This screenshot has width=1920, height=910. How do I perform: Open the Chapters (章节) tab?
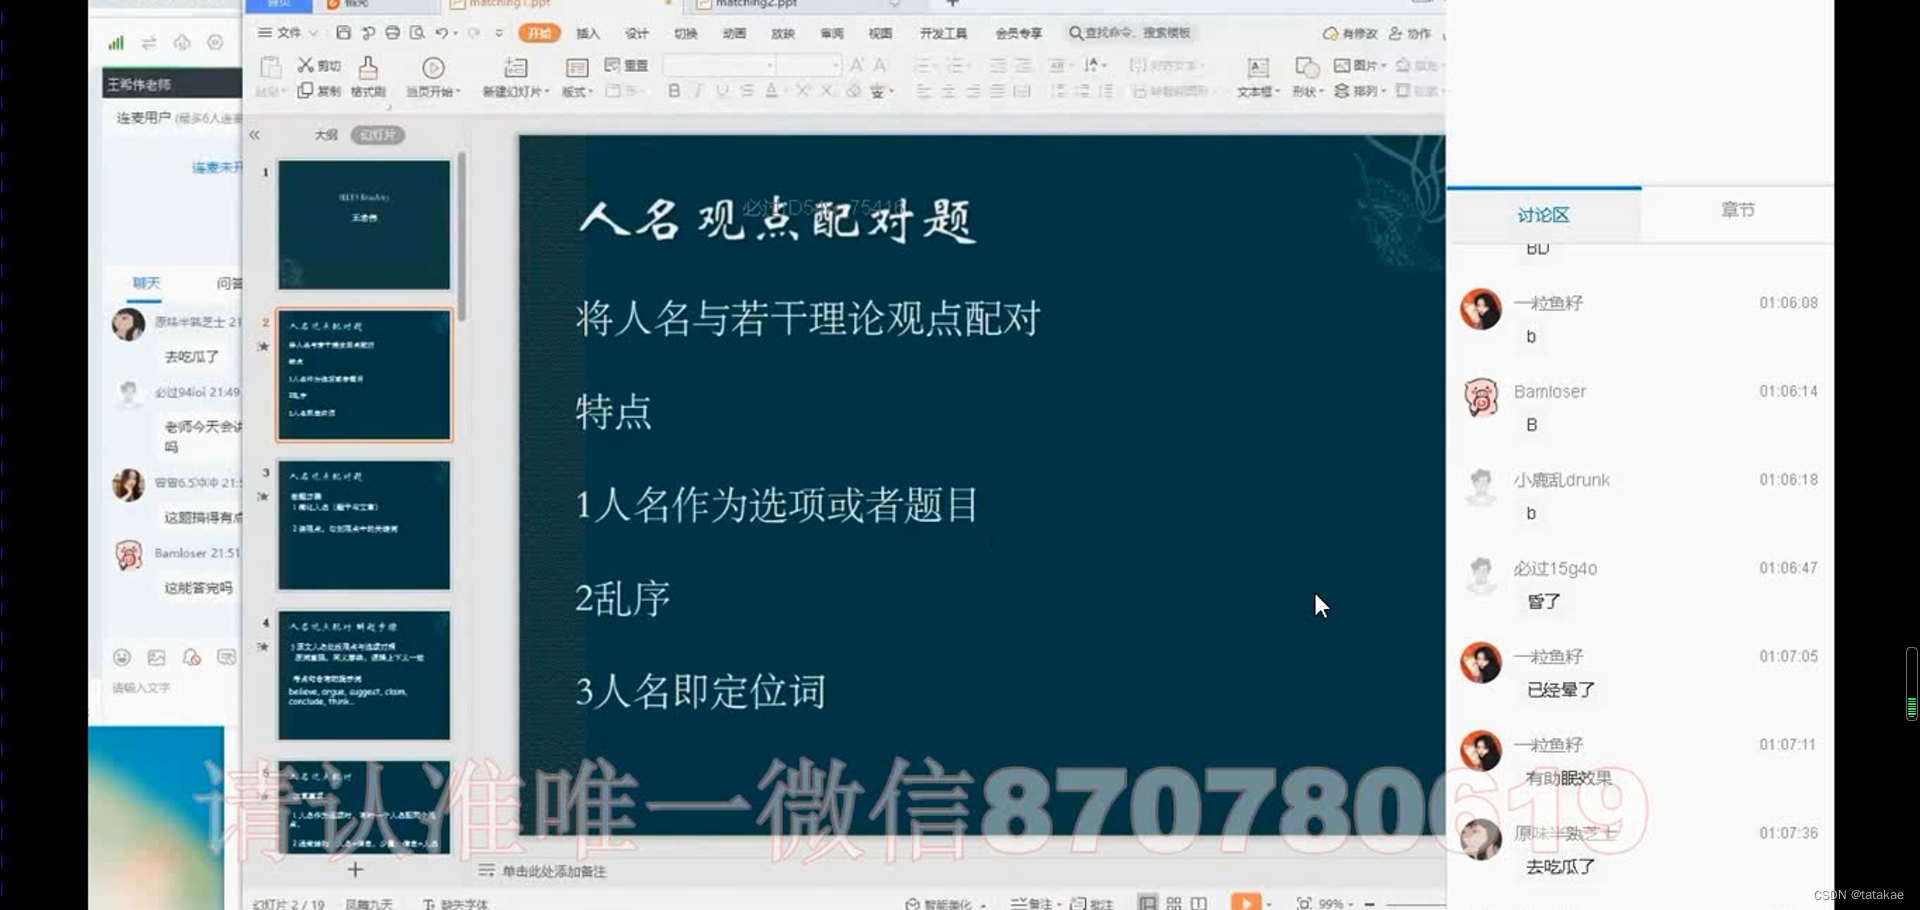[1738, 210]
